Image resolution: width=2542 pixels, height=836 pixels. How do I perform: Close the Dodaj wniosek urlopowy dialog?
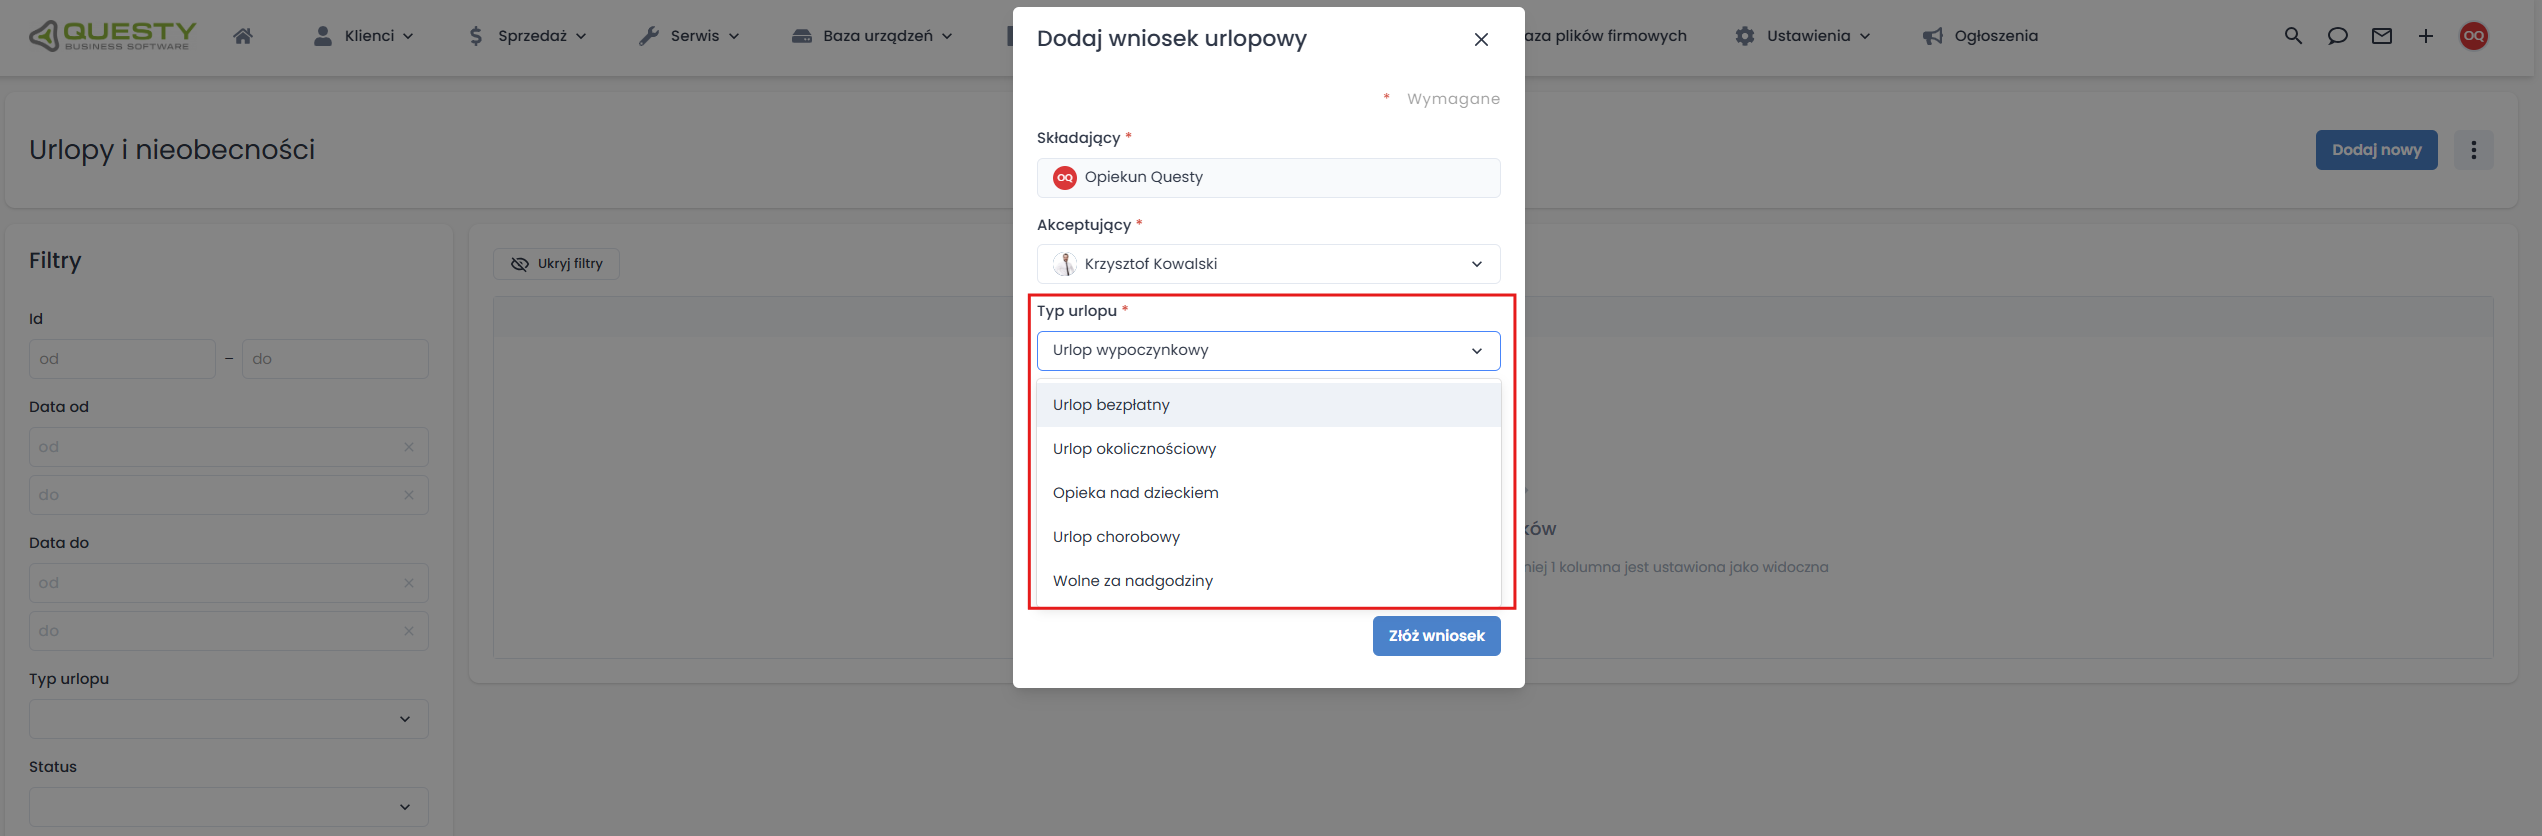pyautogui.click(x=1481, y=39)
